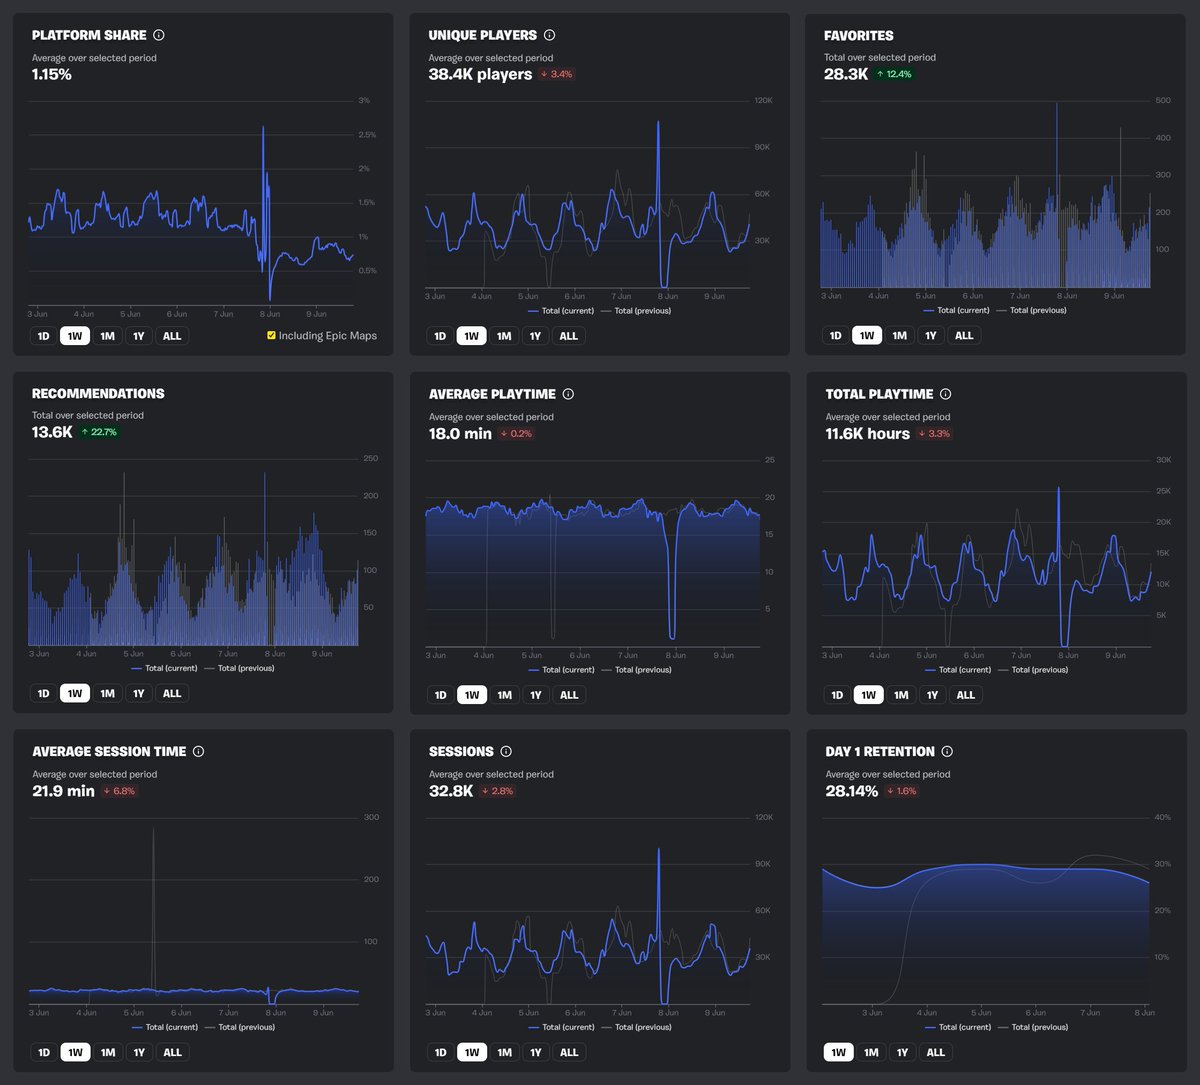Select 1D range on Platform Share chart
This screenshot has height=1085, width=1200.
click(x=43, y=335)
